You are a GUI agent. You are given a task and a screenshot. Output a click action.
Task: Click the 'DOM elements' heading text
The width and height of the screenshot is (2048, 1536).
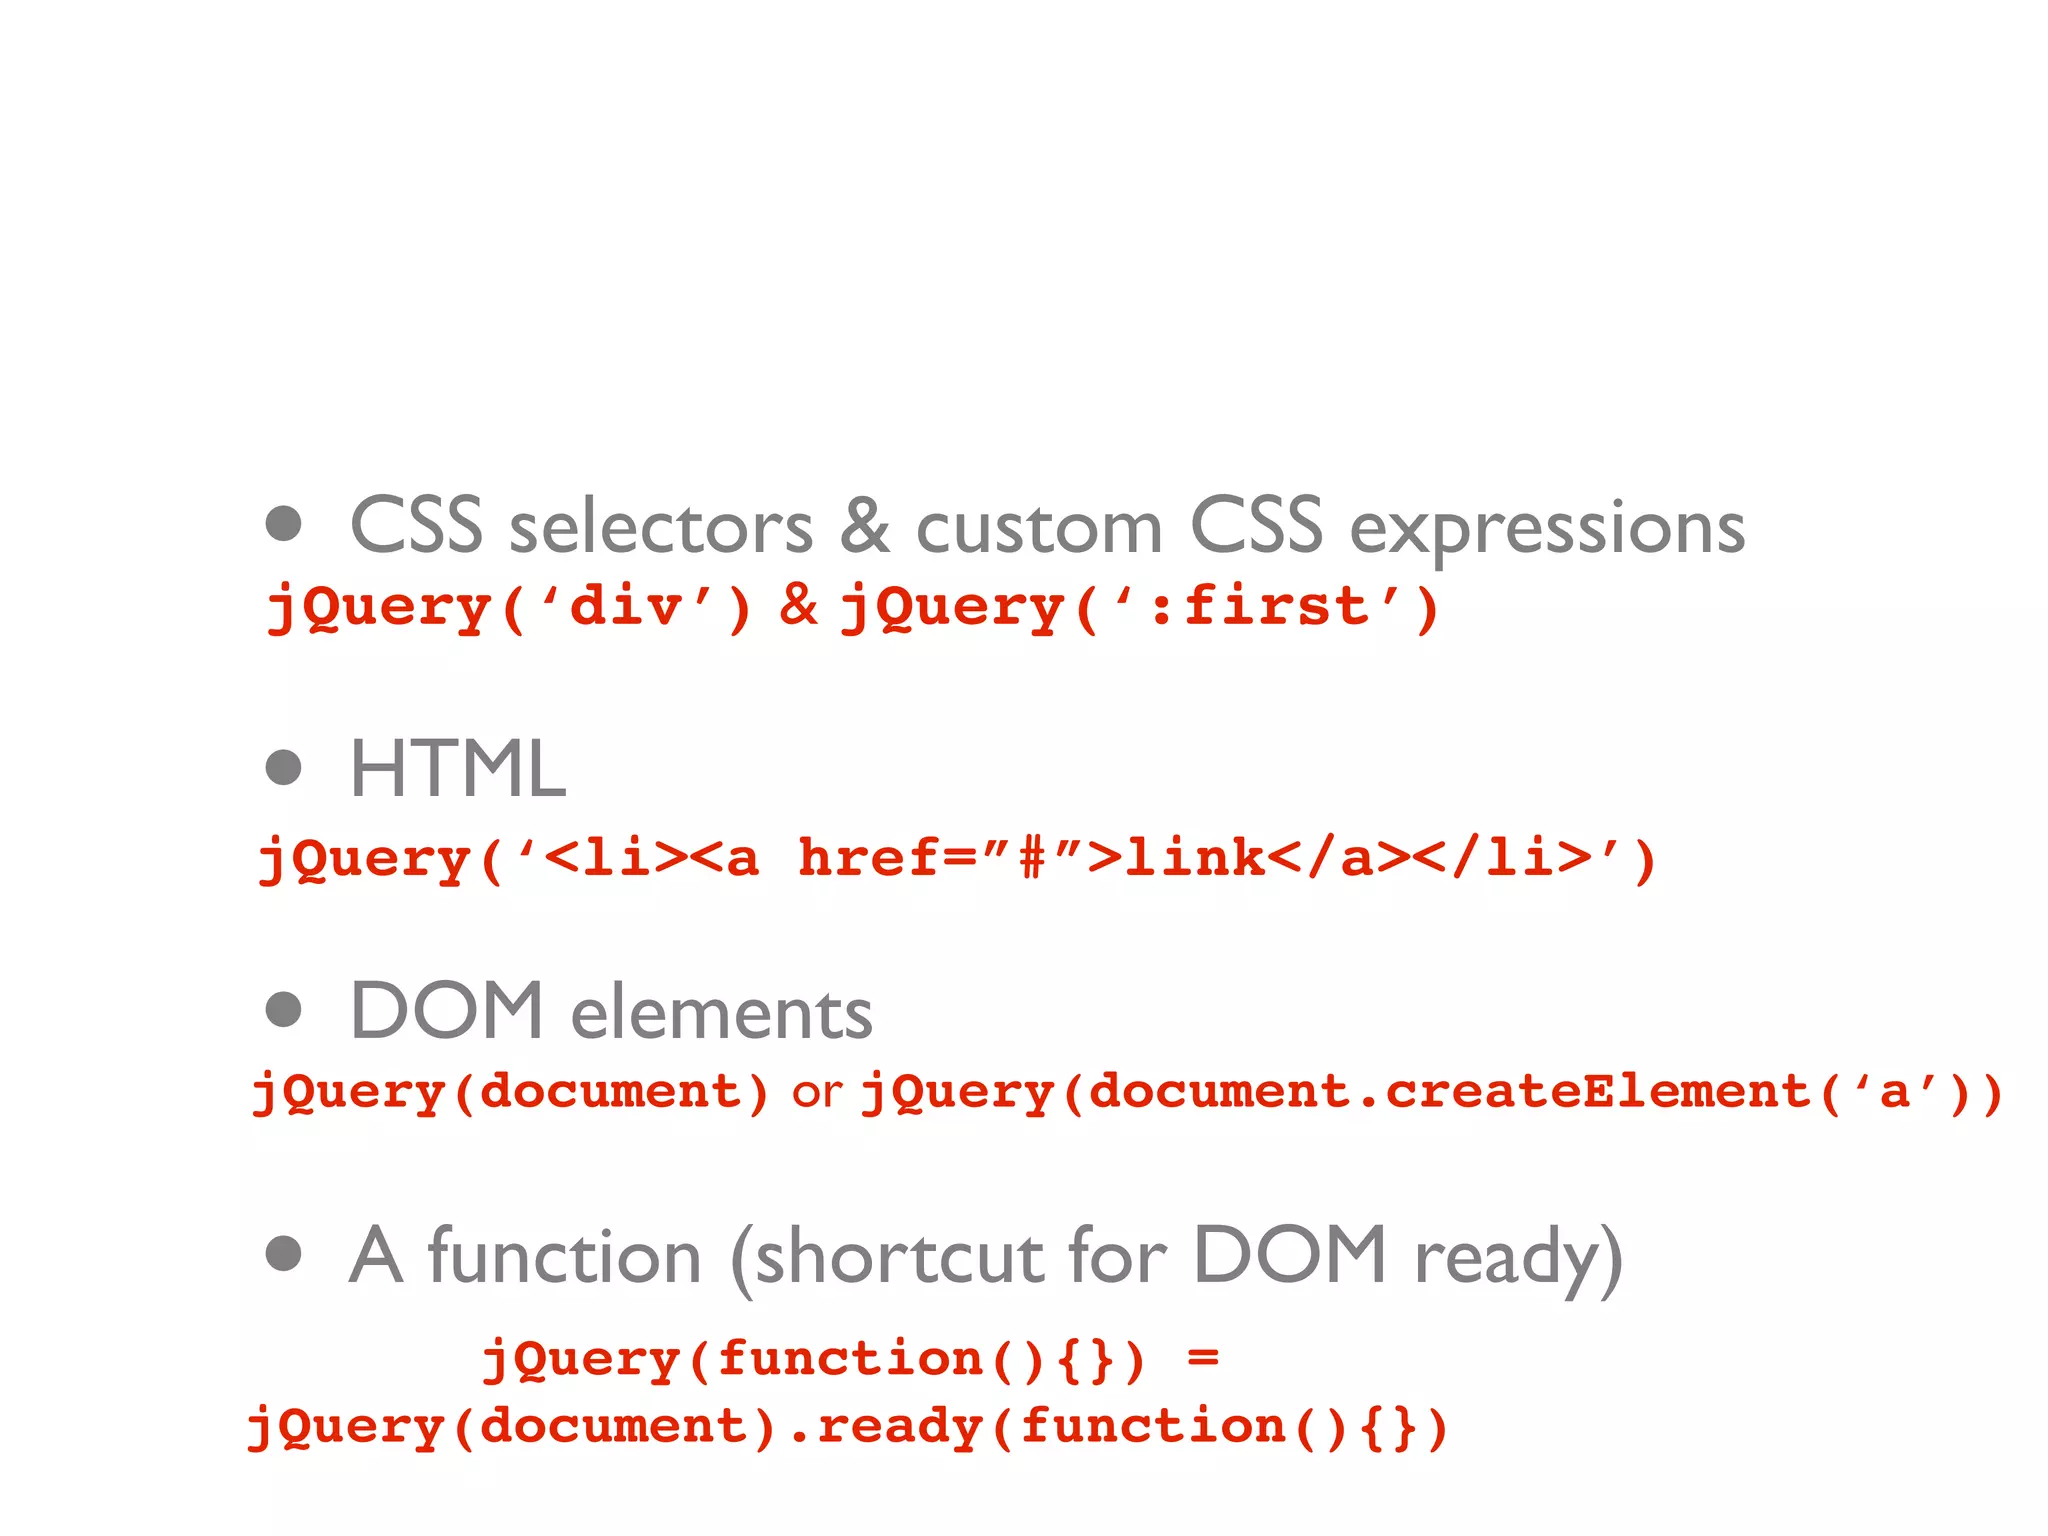tap(611, 1012)
